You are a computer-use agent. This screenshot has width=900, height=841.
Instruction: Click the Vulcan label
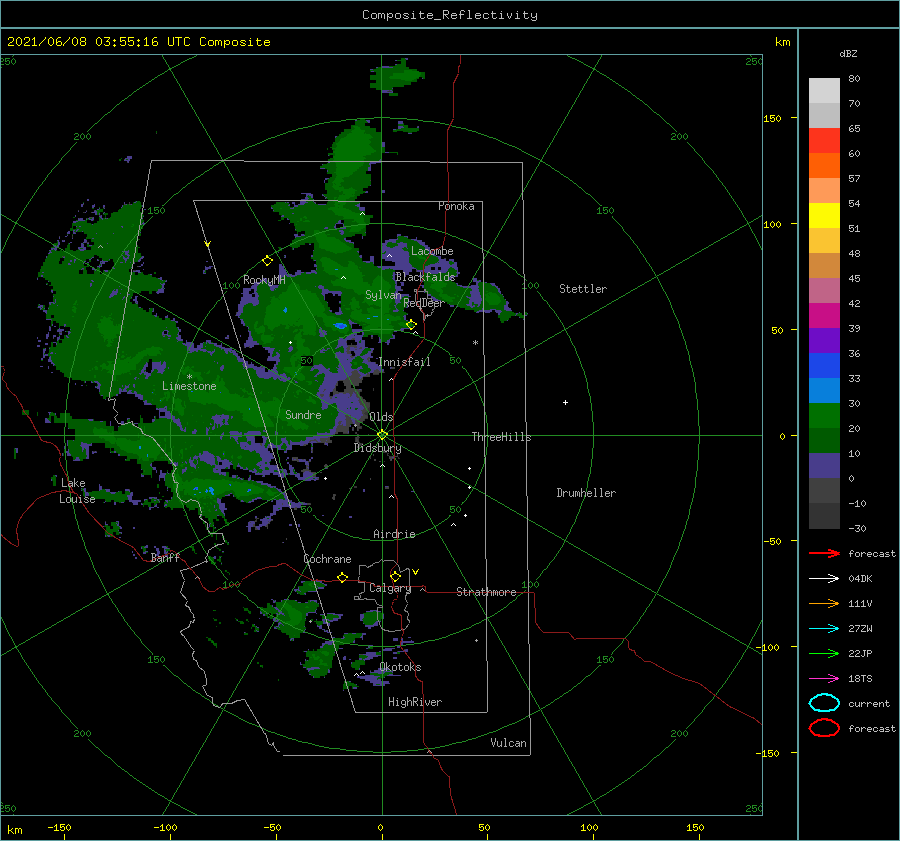point(508,743)
